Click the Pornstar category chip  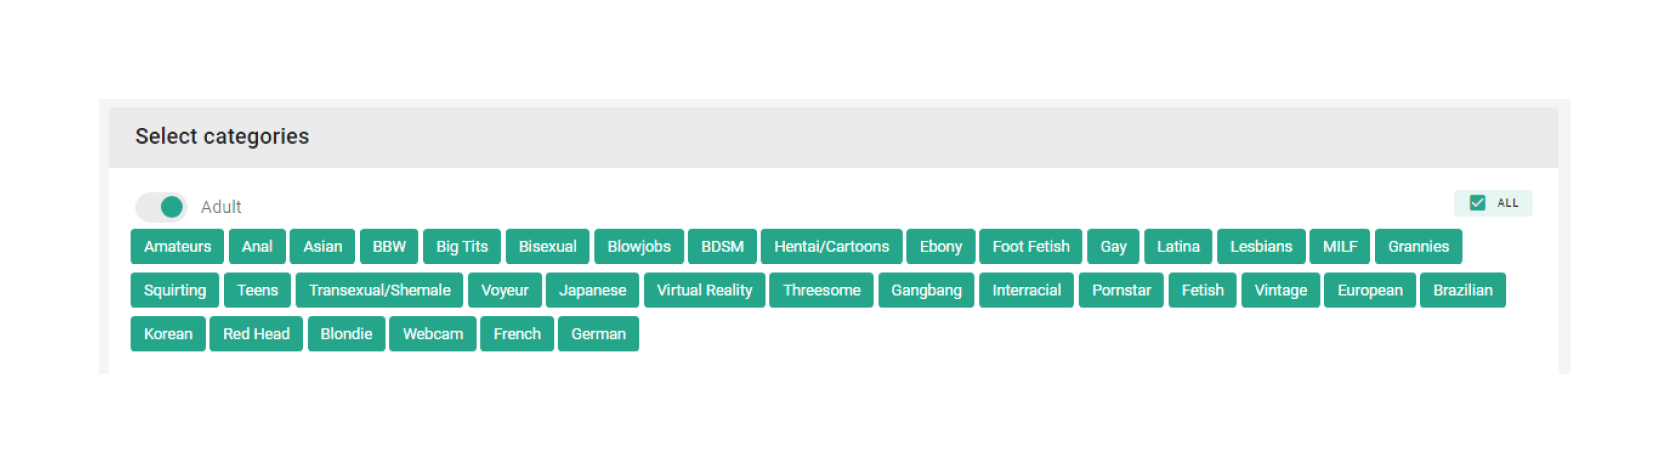coord(1121,291)
